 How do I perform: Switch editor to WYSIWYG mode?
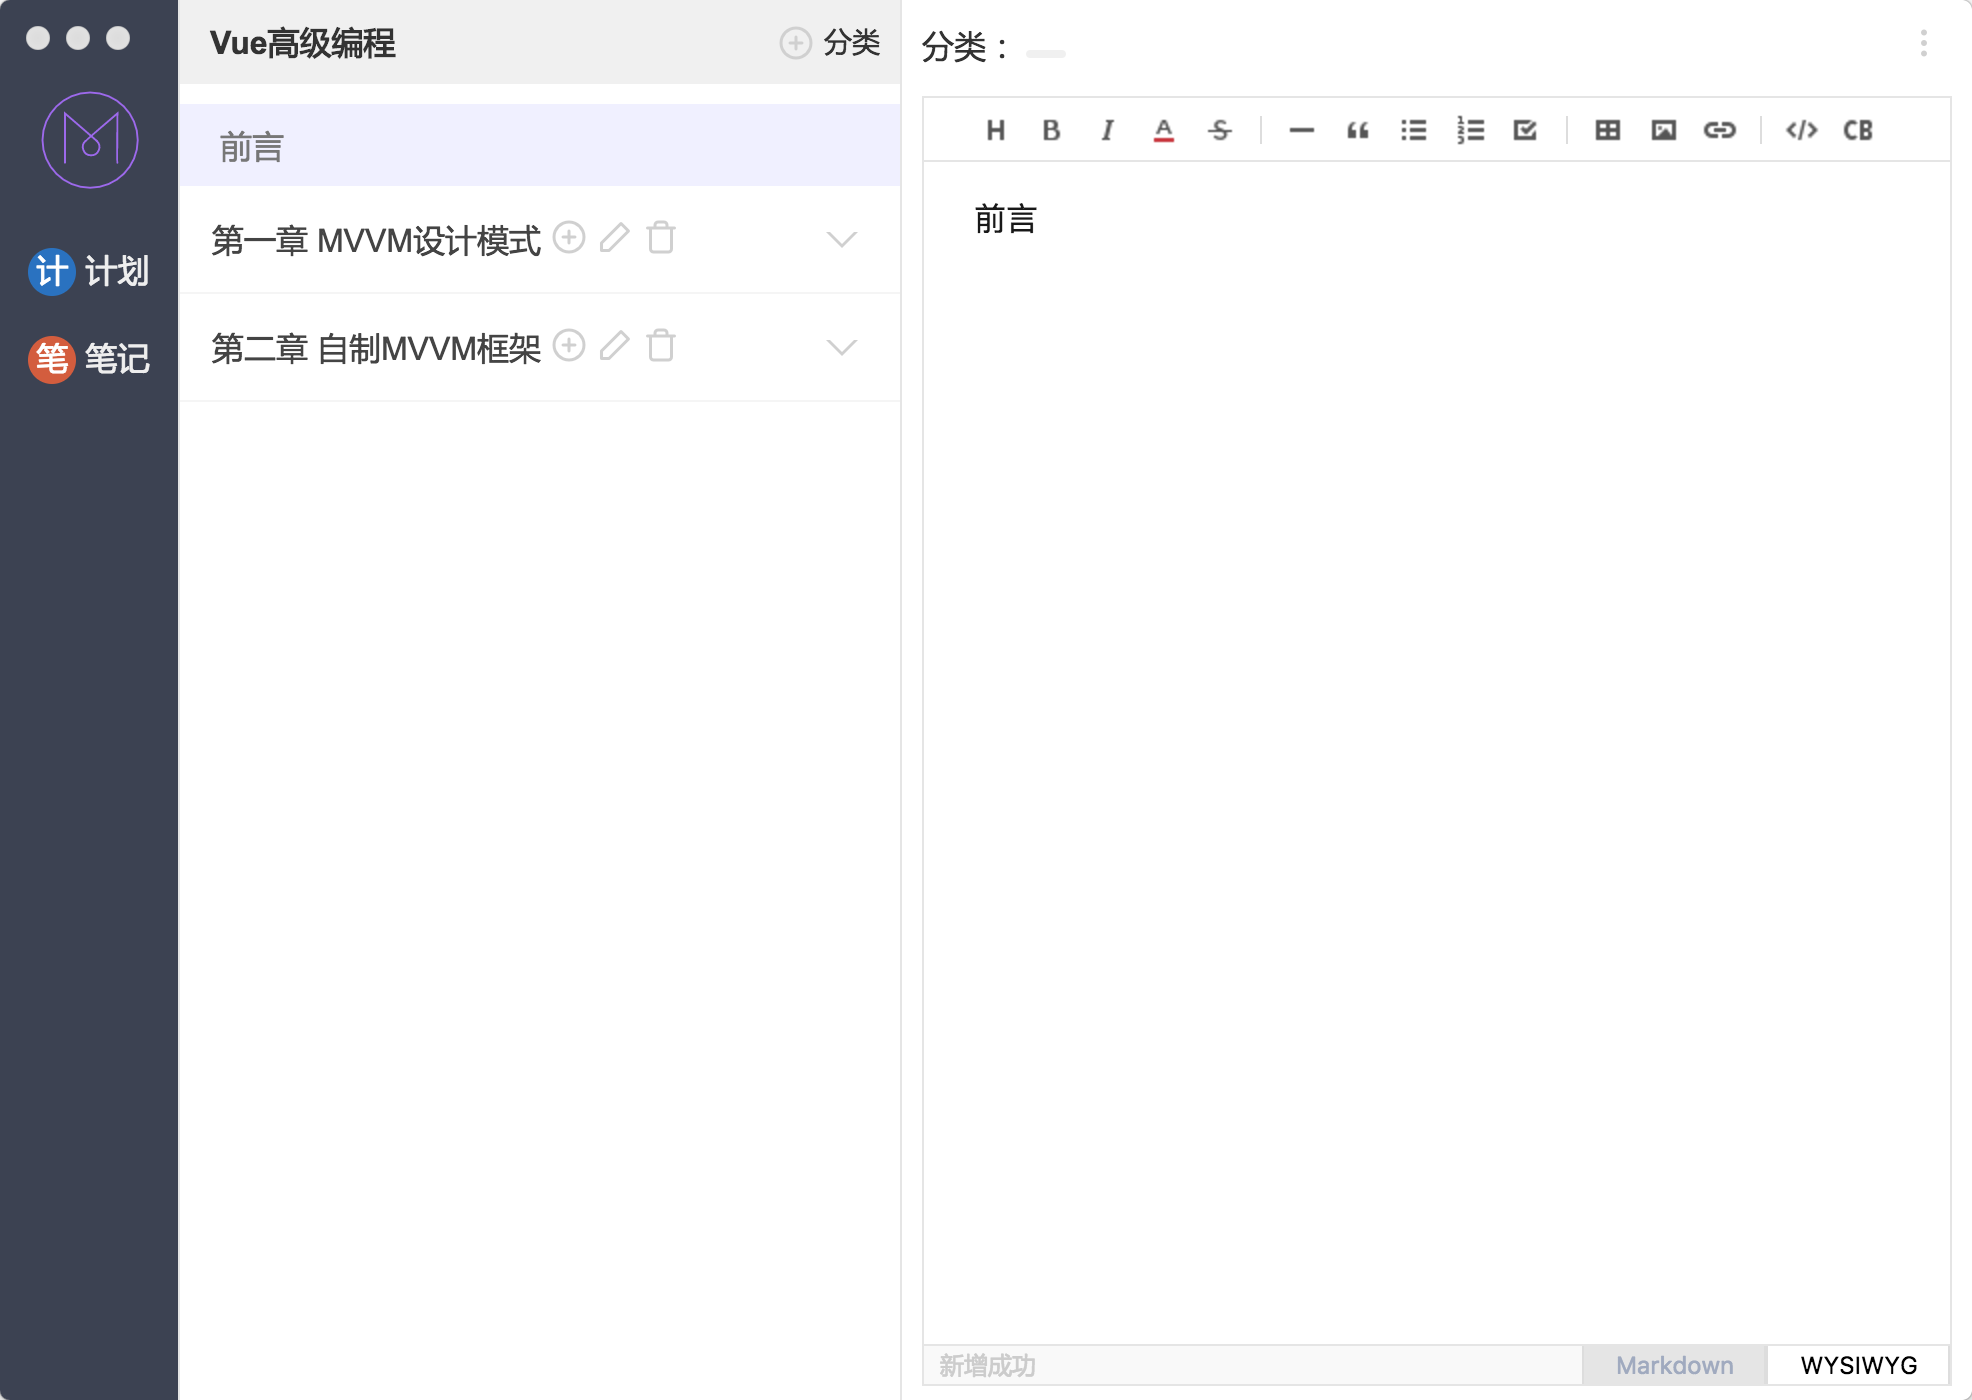click(1858, 1365)
